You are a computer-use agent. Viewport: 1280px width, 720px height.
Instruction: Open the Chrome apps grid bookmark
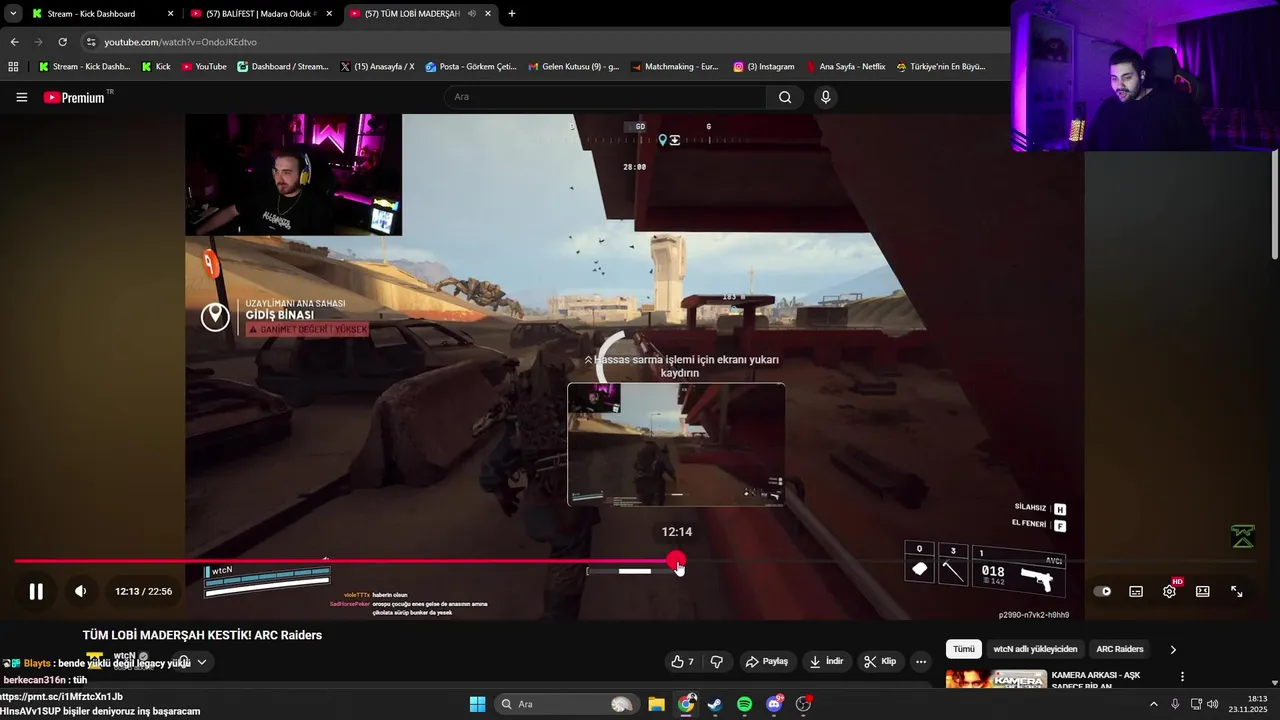pyautogui.click(x=13, y=67)
